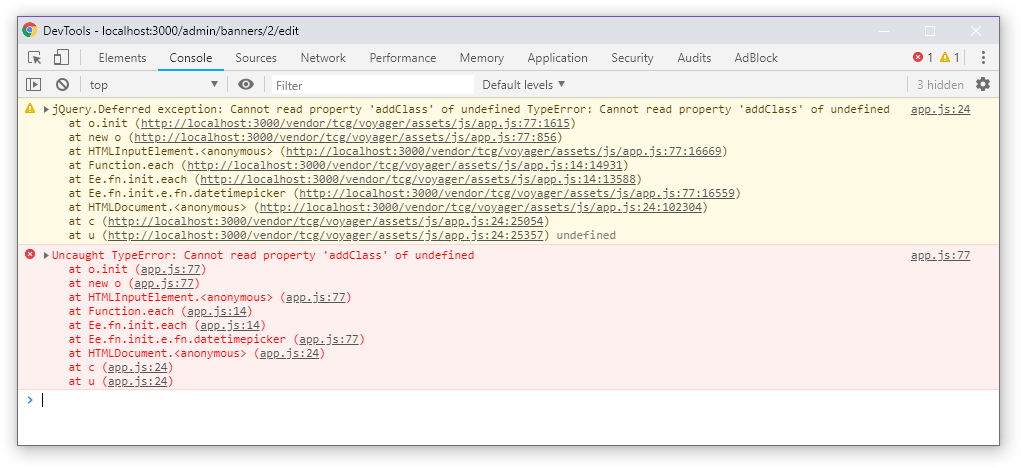Open the AdBlock tab

click(x=756, y=58)
